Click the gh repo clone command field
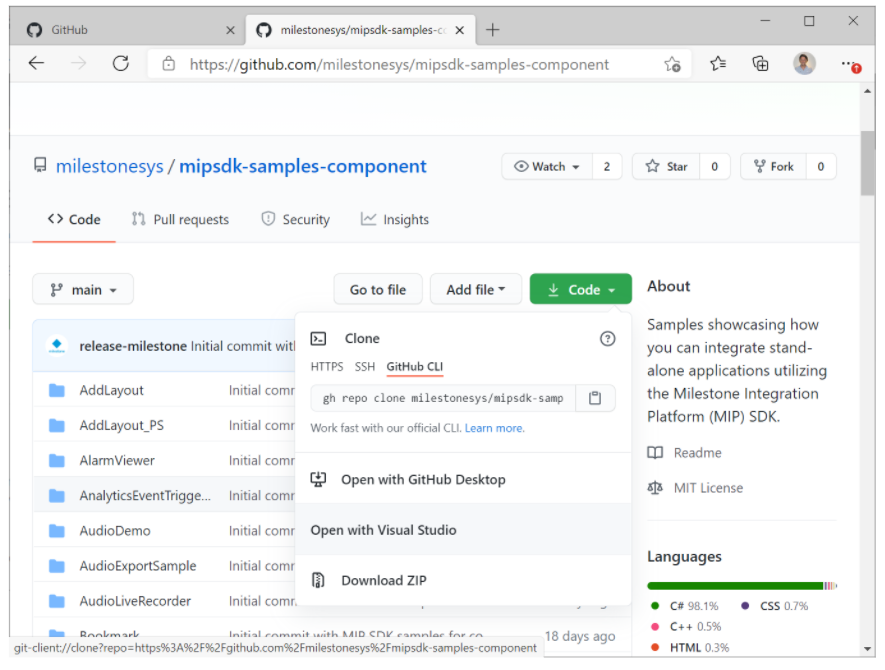This screenshot has height=670, width=885. pos(443,399)
